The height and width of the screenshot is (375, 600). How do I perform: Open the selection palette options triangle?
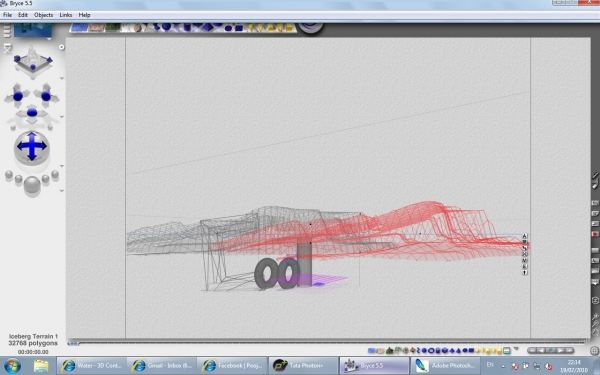pyautogui.click(x=516, y=349)
